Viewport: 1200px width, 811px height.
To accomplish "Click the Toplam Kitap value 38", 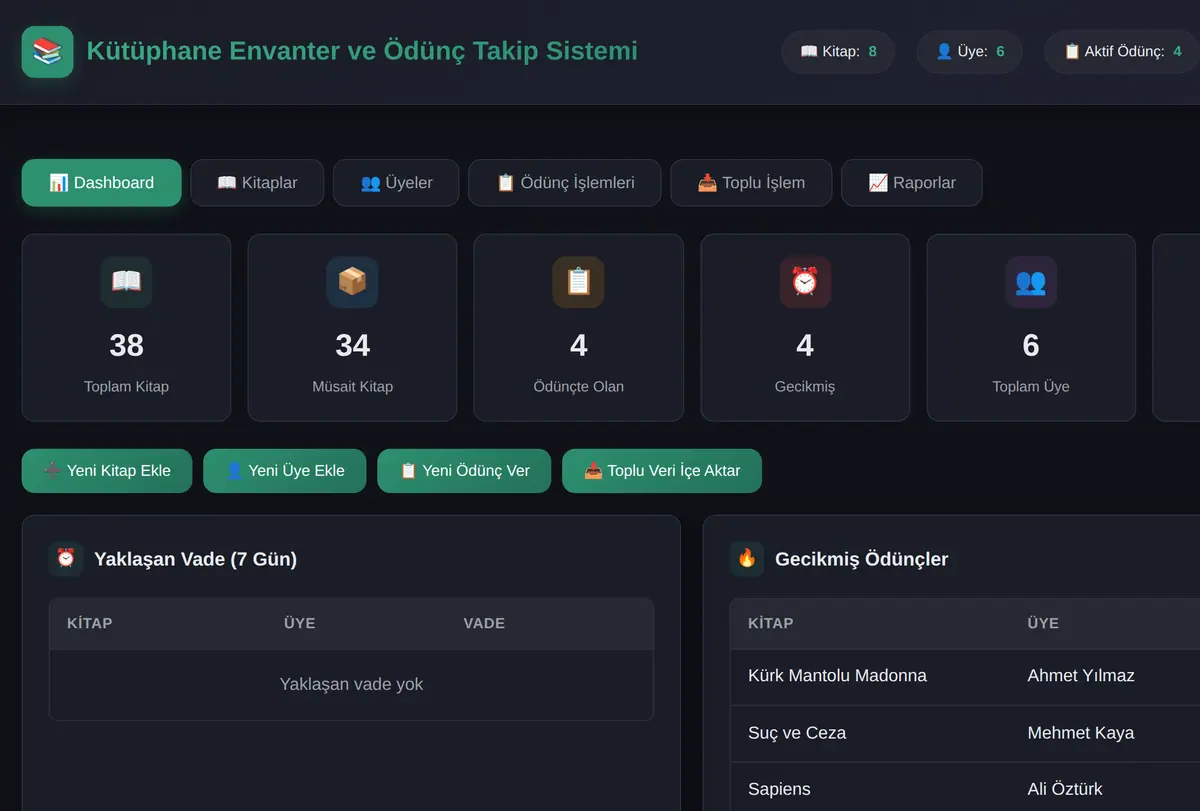I will click(126, 346).
